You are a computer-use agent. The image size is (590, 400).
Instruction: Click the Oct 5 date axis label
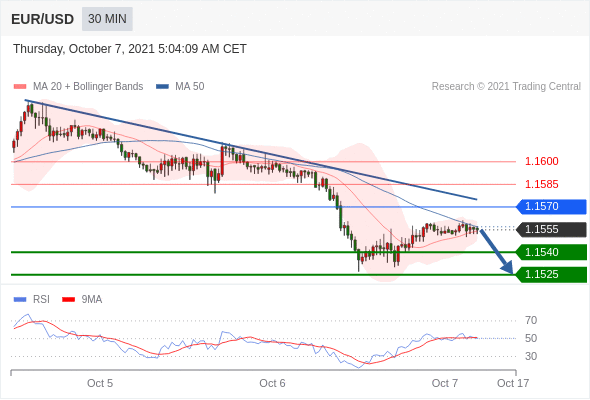[100, 383]
